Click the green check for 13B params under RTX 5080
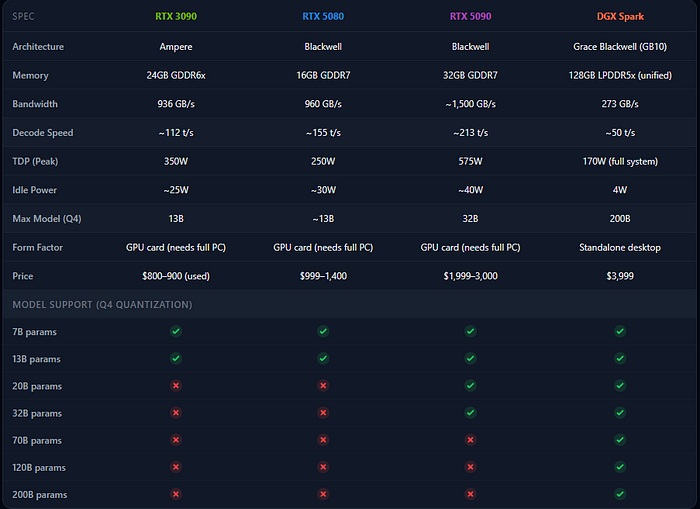This screenshot has width=700, height=509. [x=323, y=358]
